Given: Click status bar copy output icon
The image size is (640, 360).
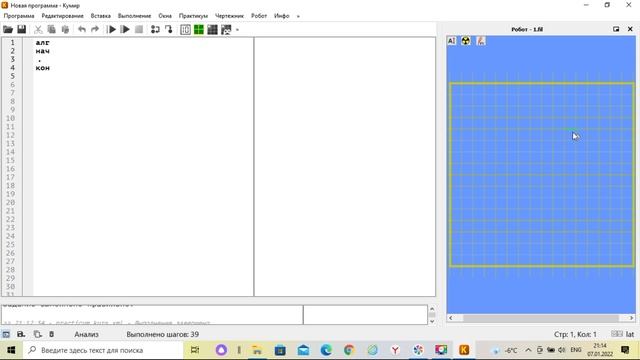Looking at the screenshot, I should click(x=38, y=334).
